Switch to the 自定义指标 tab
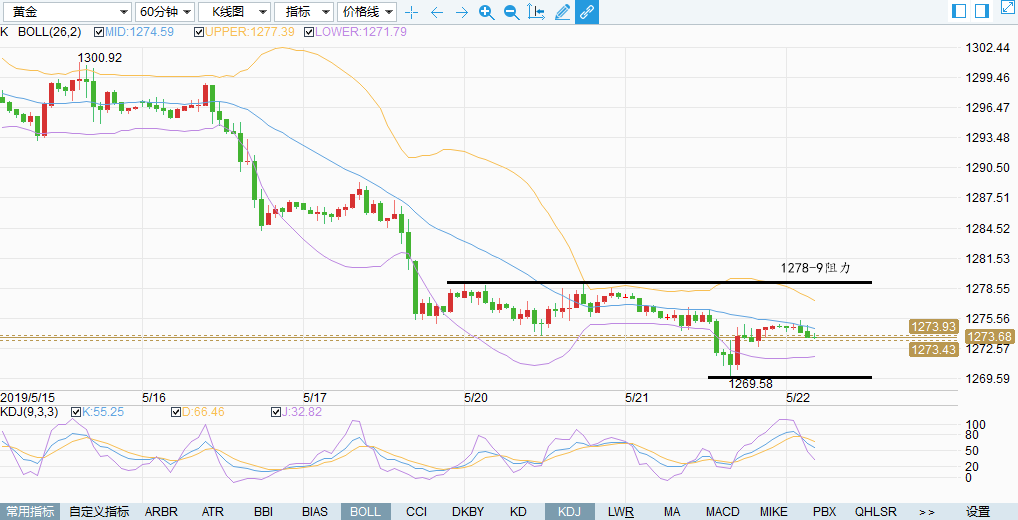This screenshot has width=1018, height=520. tap(99, 511)
